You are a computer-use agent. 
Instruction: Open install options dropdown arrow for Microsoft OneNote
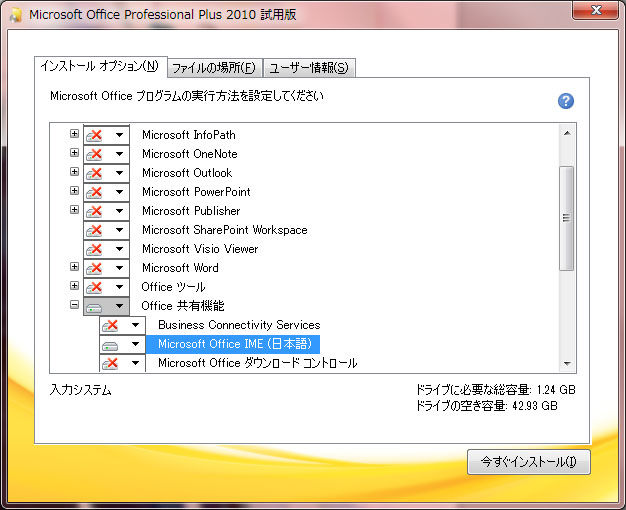(119, 154)
